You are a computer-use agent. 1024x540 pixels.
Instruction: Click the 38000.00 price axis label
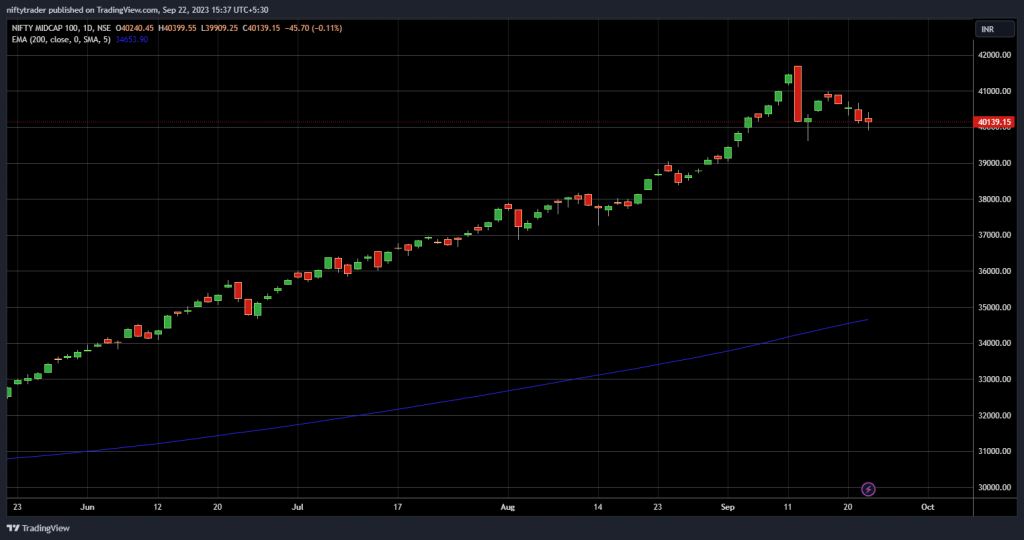994,199
